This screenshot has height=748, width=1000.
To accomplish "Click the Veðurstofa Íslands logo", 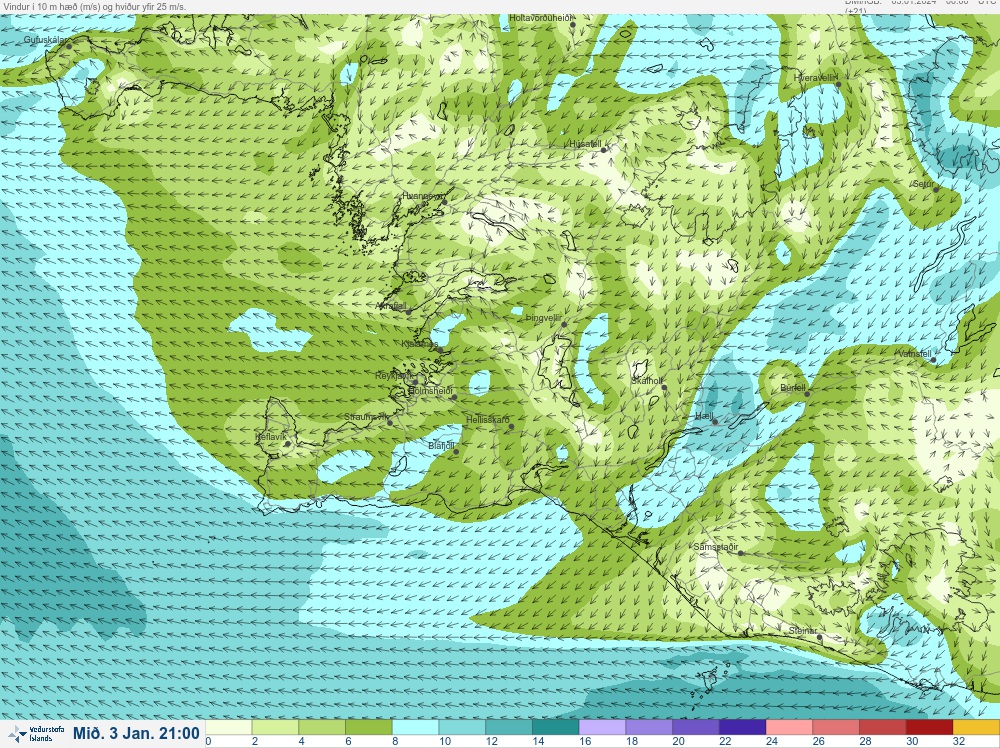I will (x=38, y=733).
